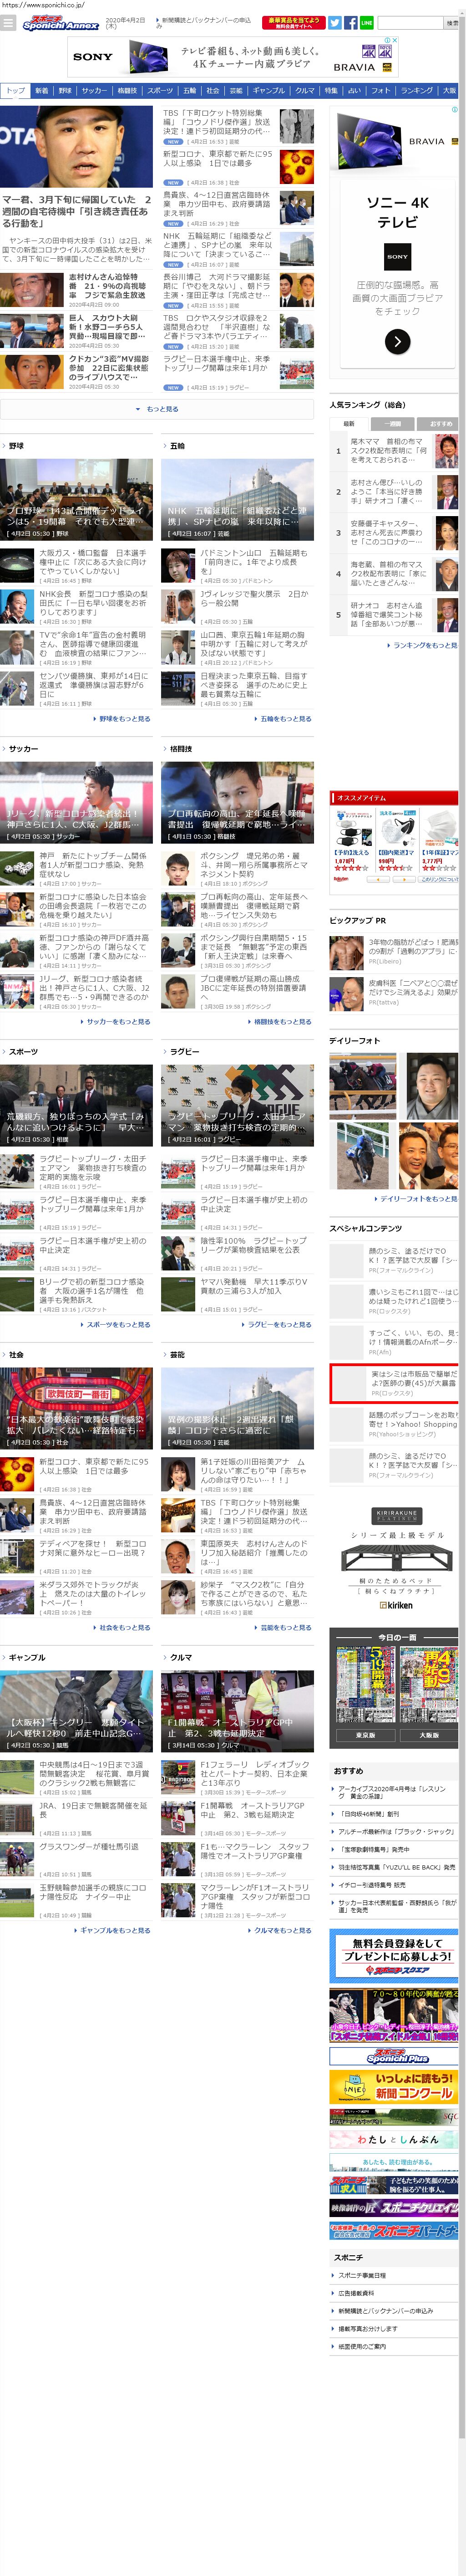The image size is (466, 2576).
Task: Open the 野球 section heading
Action: (x=16, y=446)
